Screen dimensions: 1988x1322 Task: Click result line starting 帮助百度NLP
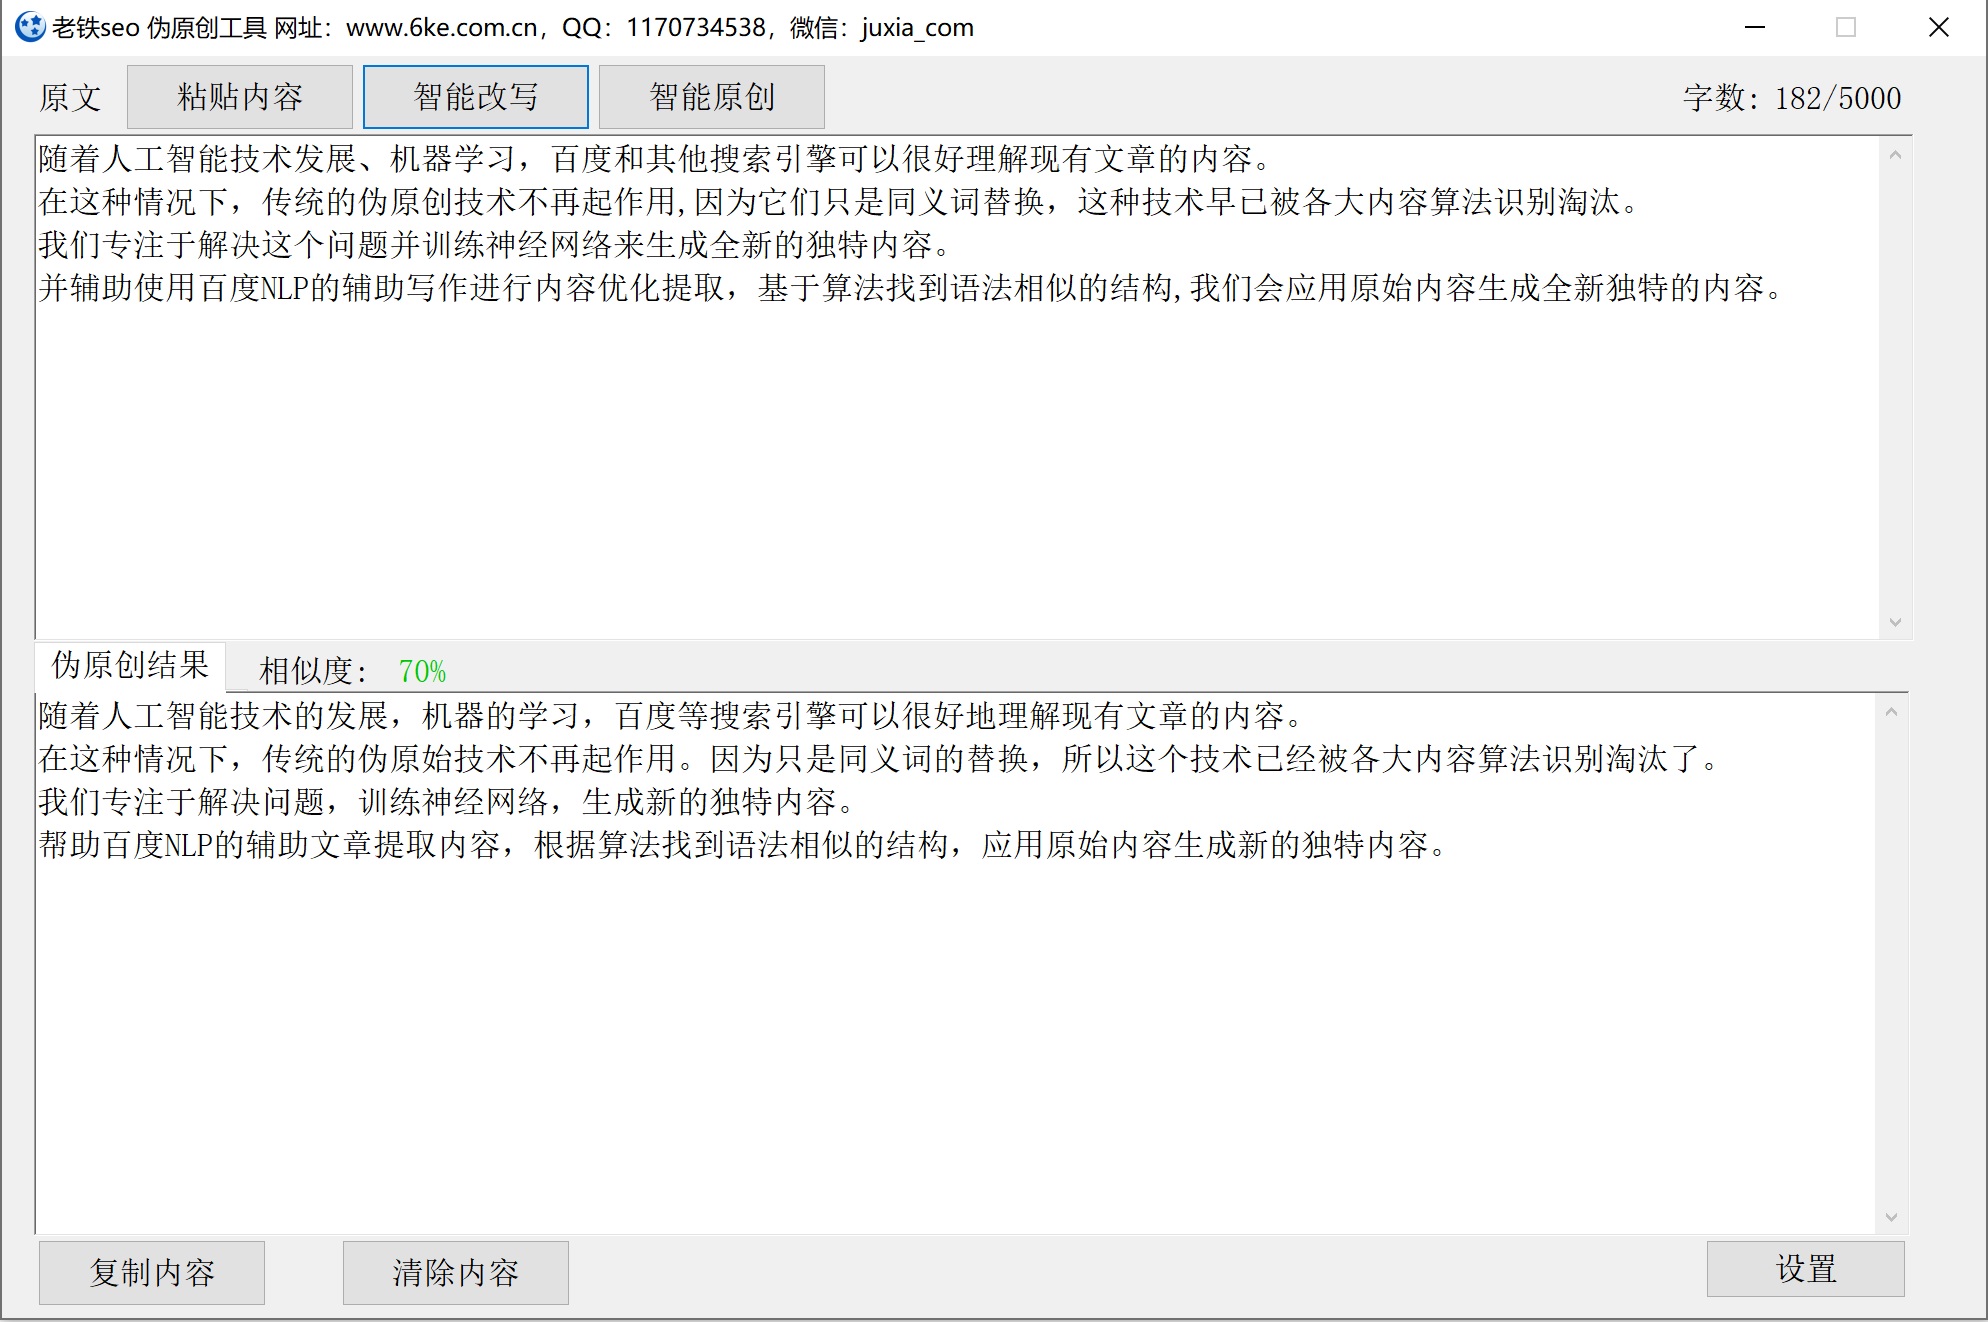(743, 845)
